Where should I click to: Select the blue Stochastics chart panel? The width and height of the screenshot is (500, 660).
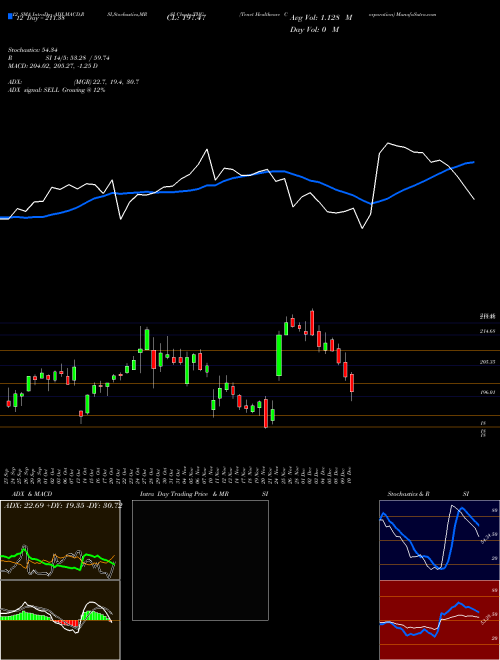click(439, 540)
